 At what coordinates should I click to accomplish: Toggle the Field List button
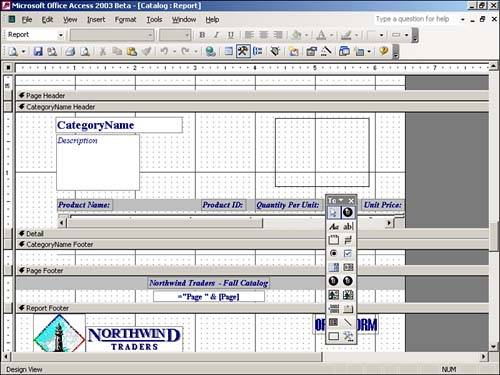(x=228, y=51)
